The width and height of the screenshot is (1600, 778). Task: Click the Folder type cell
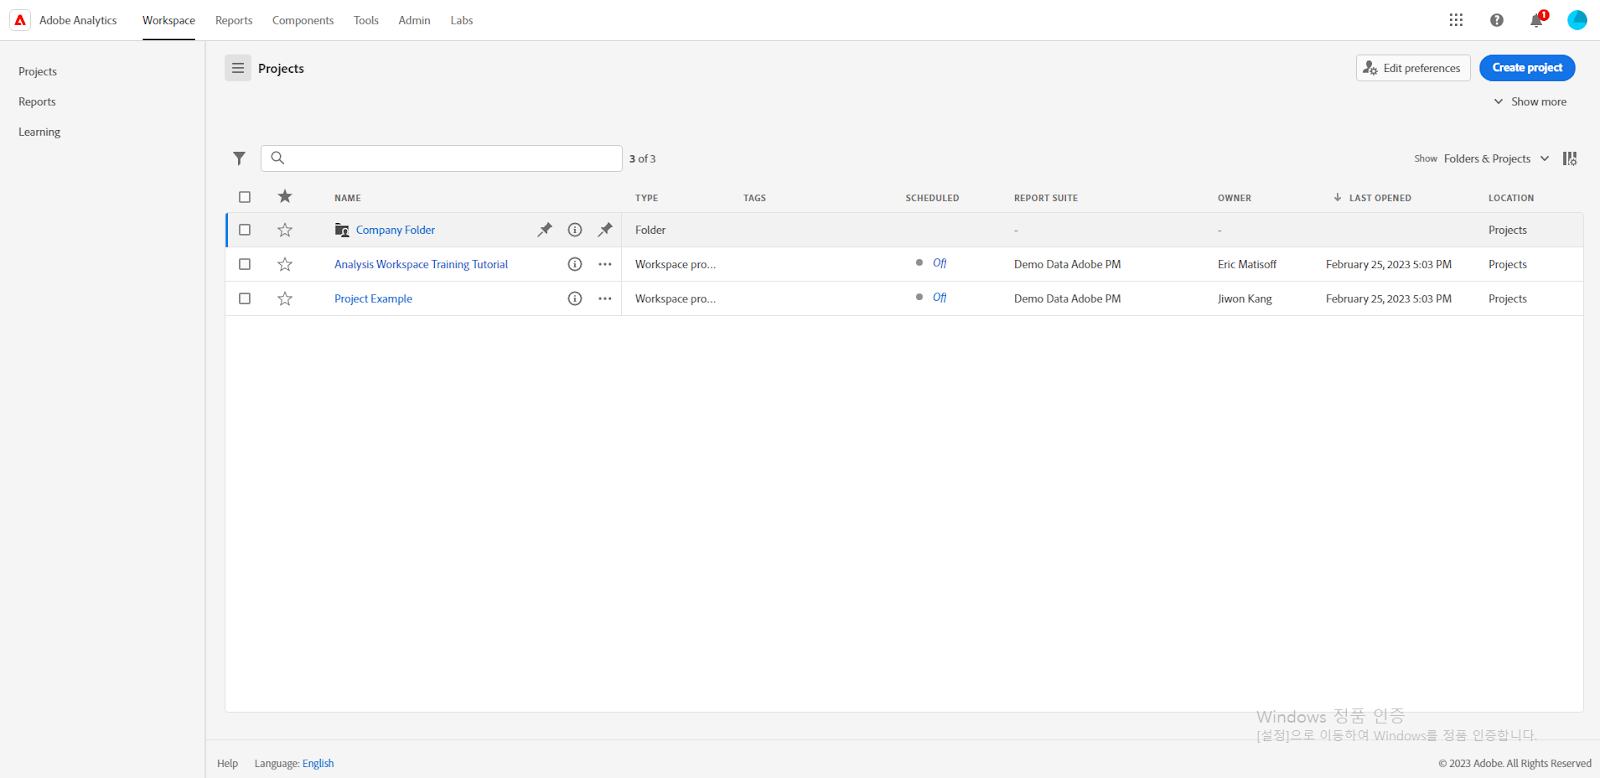650,230
